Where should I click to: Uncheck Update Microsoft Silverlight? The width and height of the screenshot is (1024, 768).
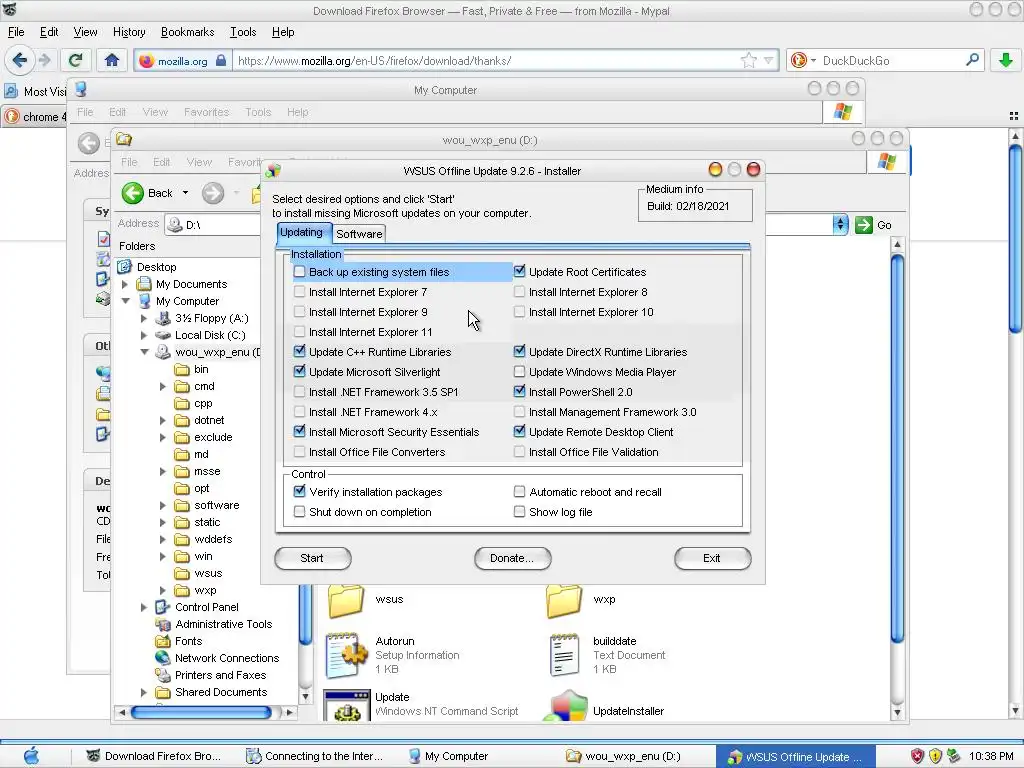[299, 372]
